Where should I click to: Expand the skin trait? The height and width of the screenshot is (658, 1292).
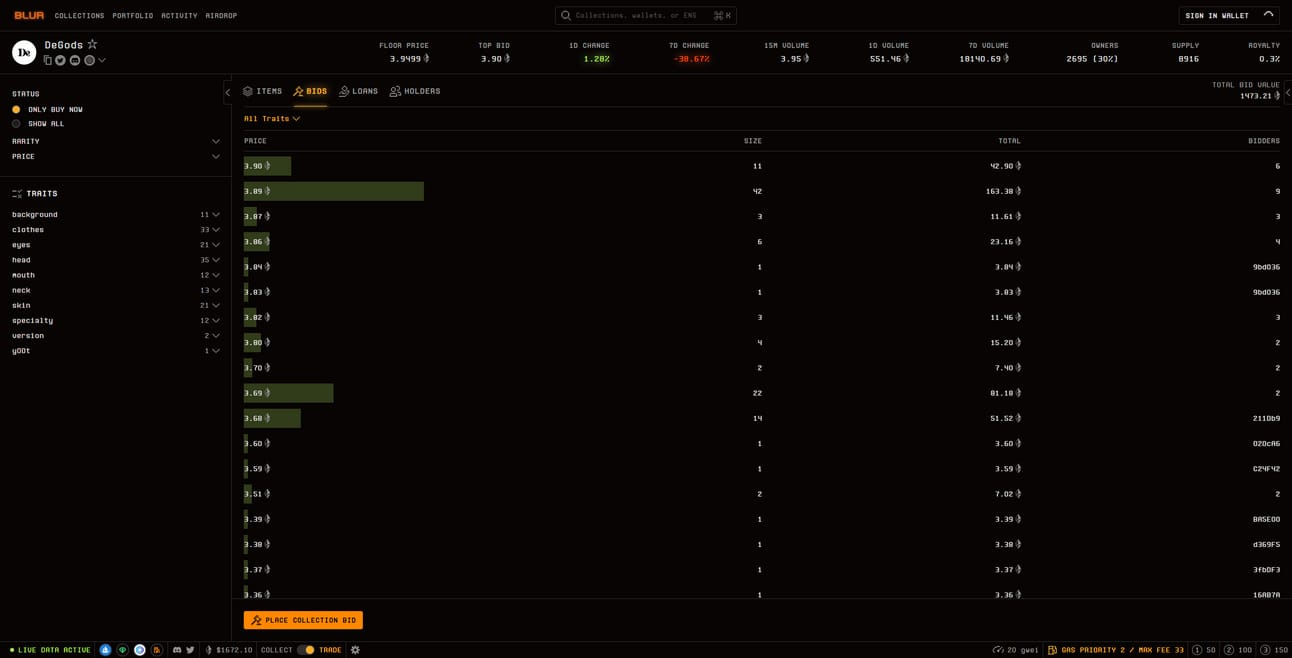click(x=116, y=305)
